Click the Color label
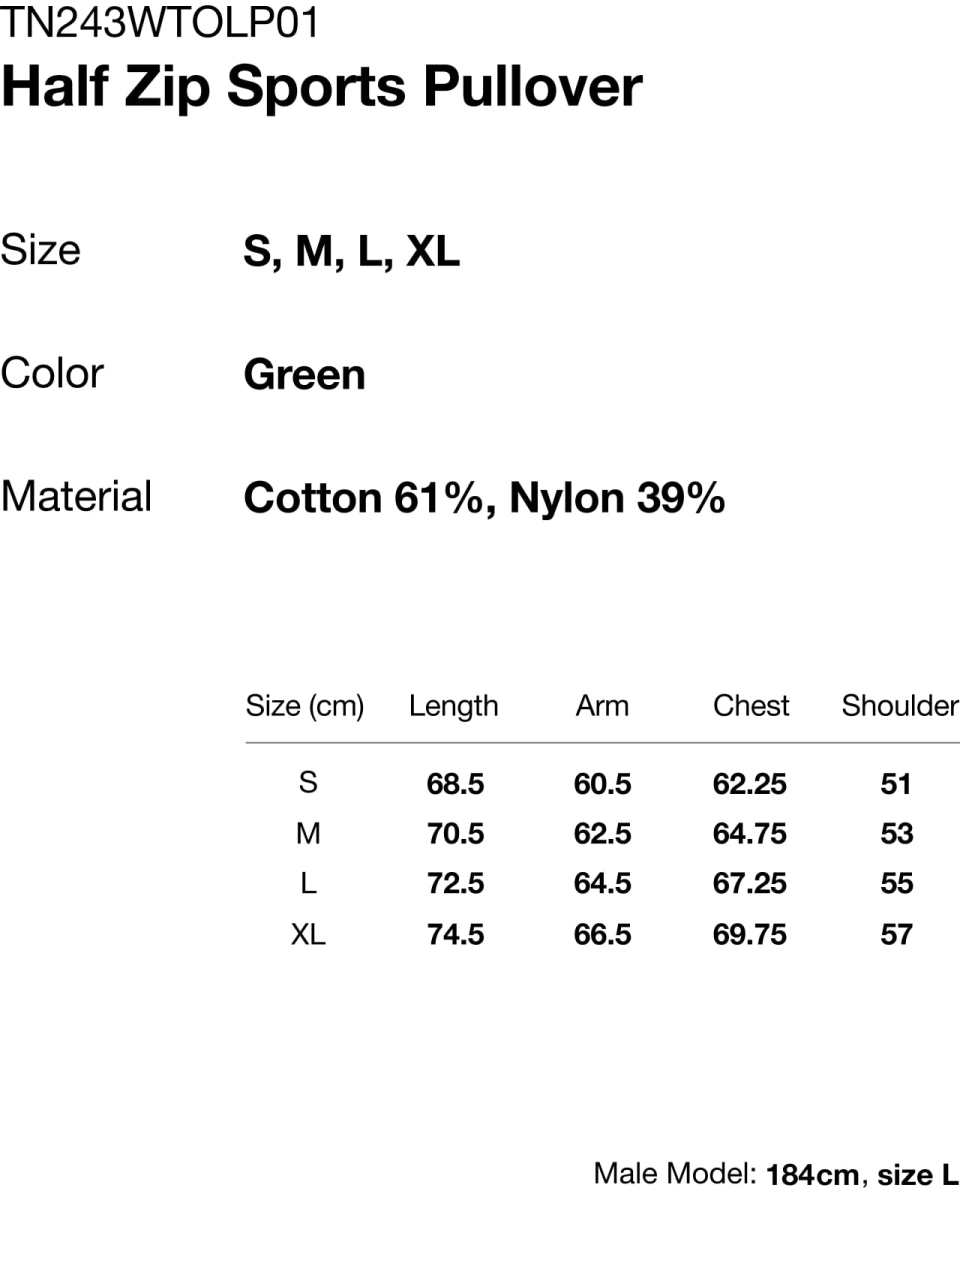This screenshot has height=1281, width=960. click(52, 373)
